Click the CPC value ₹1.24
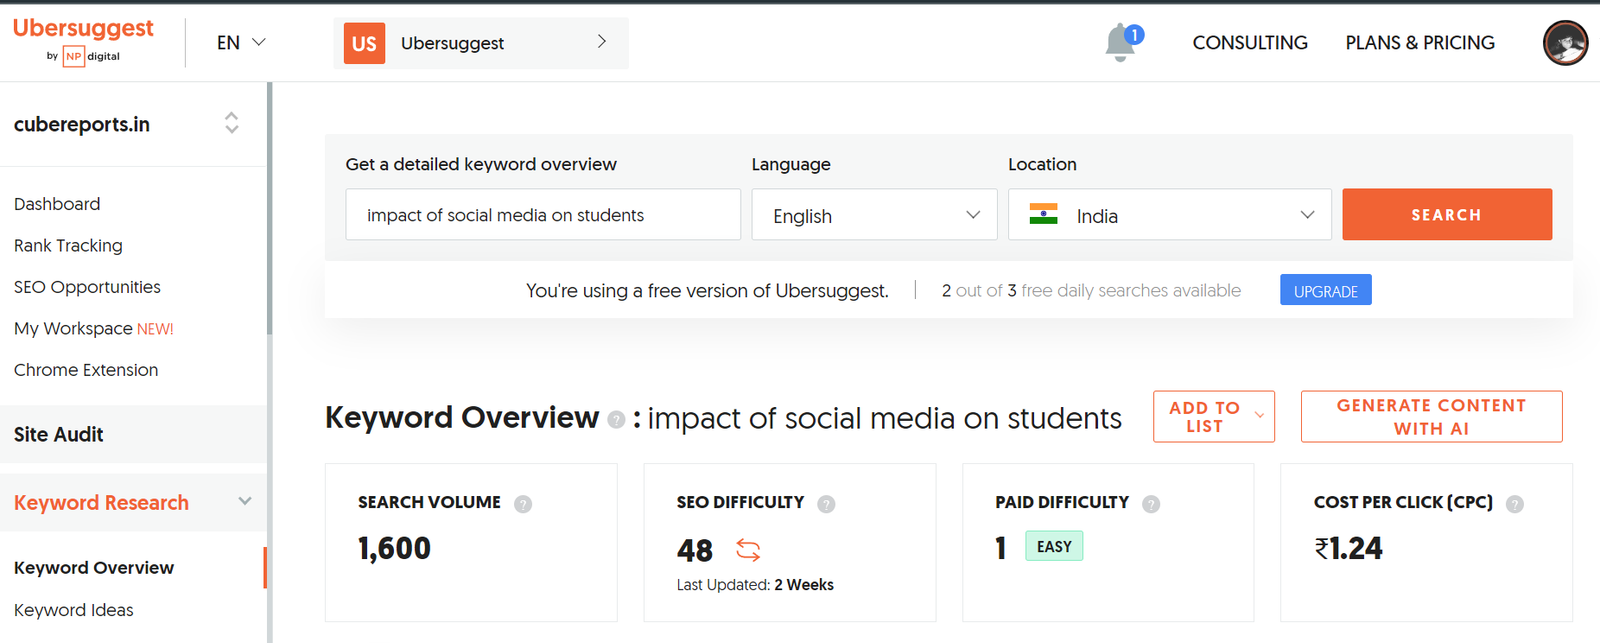Viewport: 1600px width, 643px height. 1348,548
